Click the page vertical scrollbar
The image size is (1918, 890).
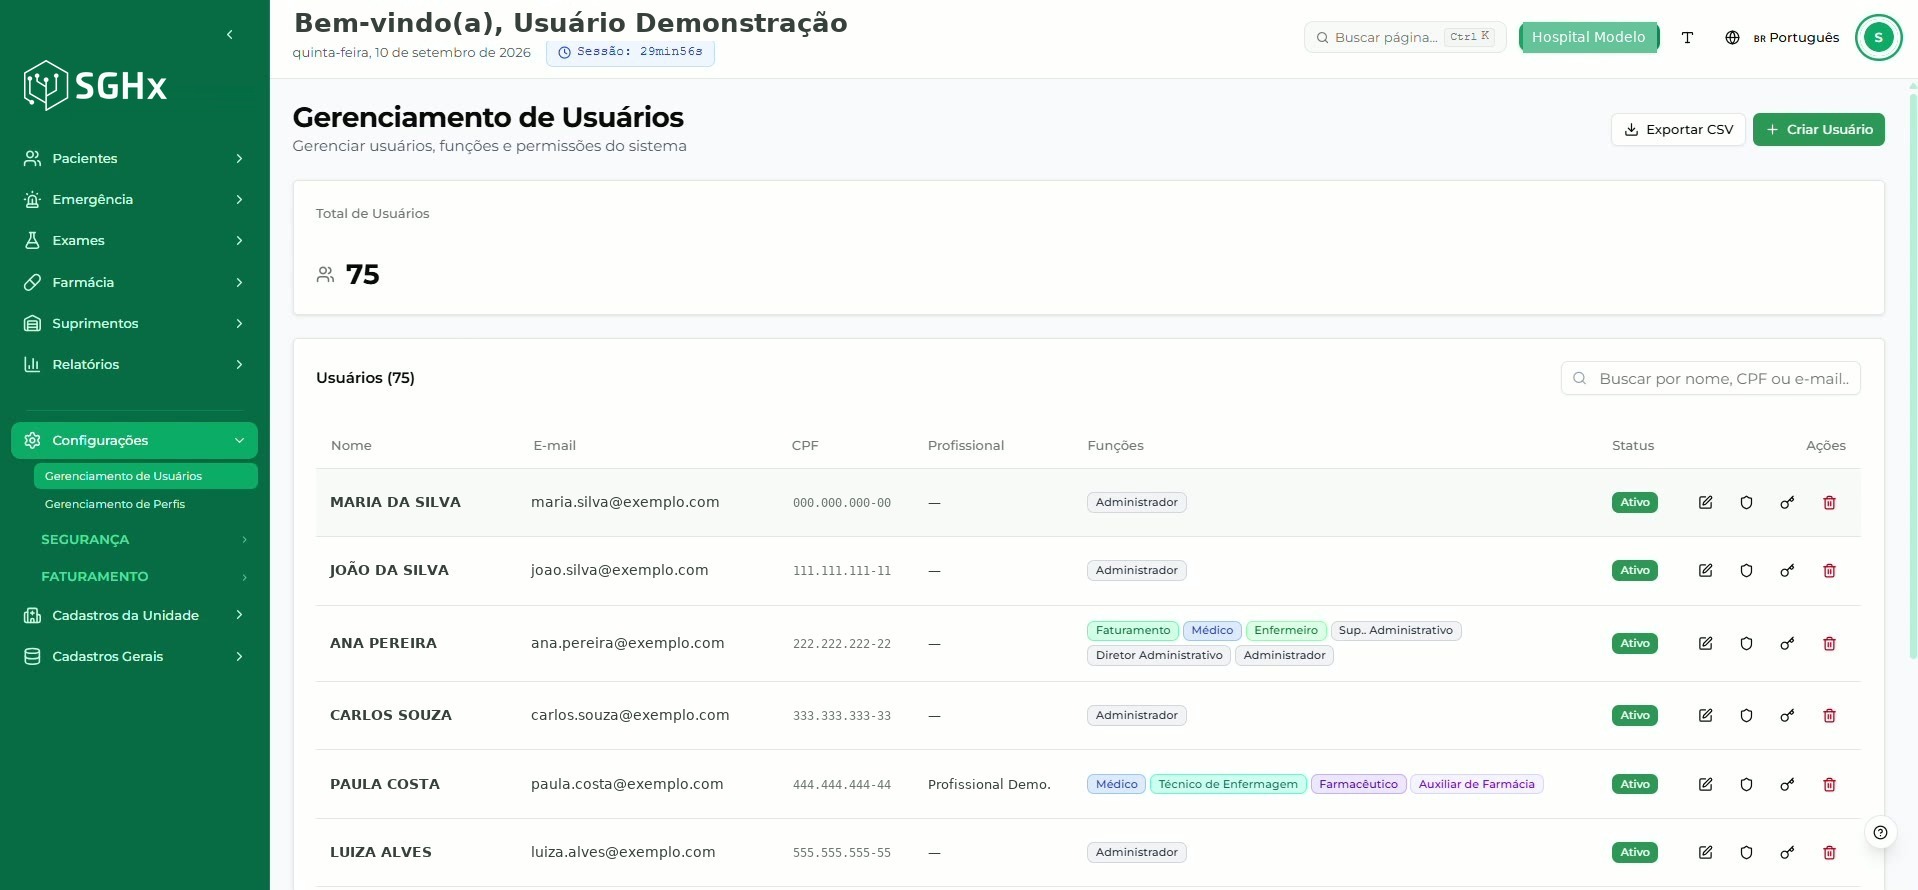[1912, 375]
